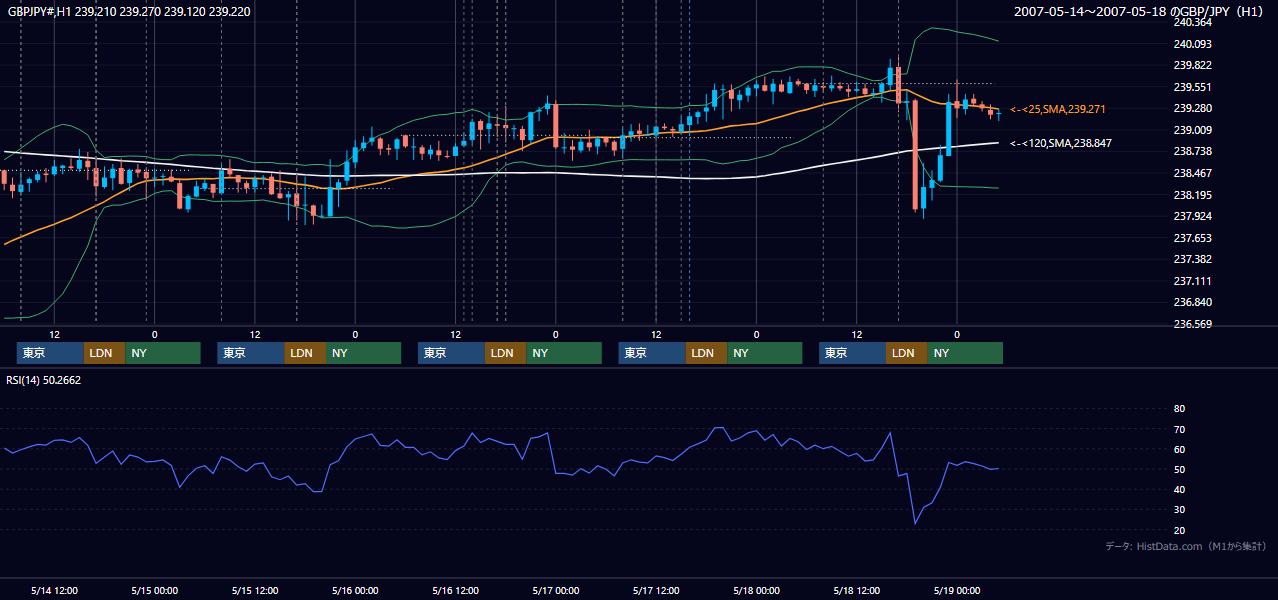This screenshot has width=1278, height=600.
Task: Select the RSI 30 level label
Action: coord(1179,510)
